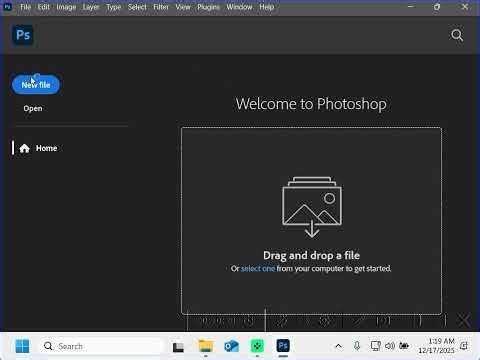480x360 pixels.
Task: Click the blue New file button
Action: click(x=36, y=85)
